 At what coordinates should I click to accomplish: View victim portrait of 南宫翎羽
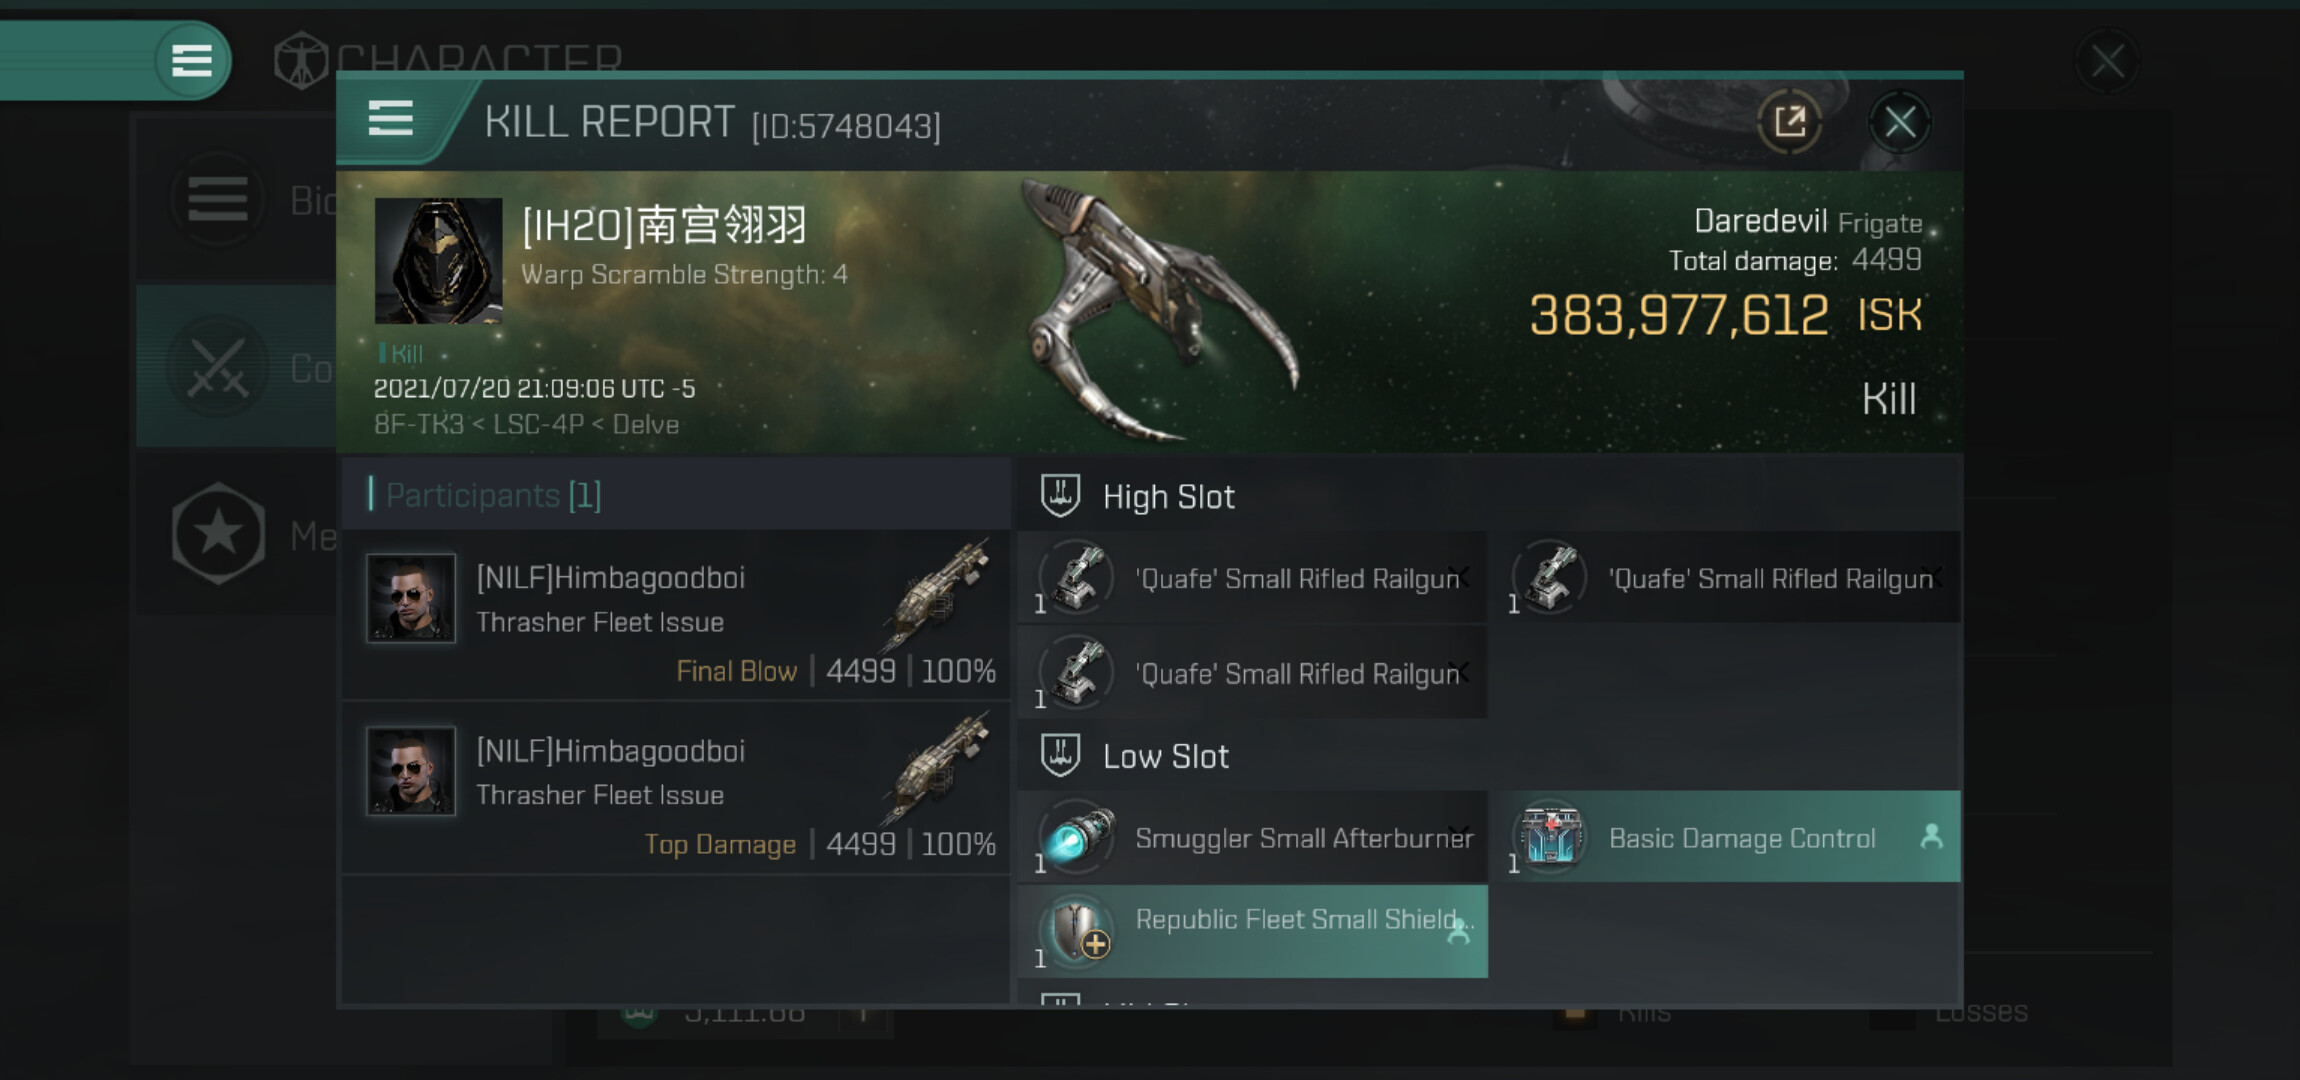(438, 260)
